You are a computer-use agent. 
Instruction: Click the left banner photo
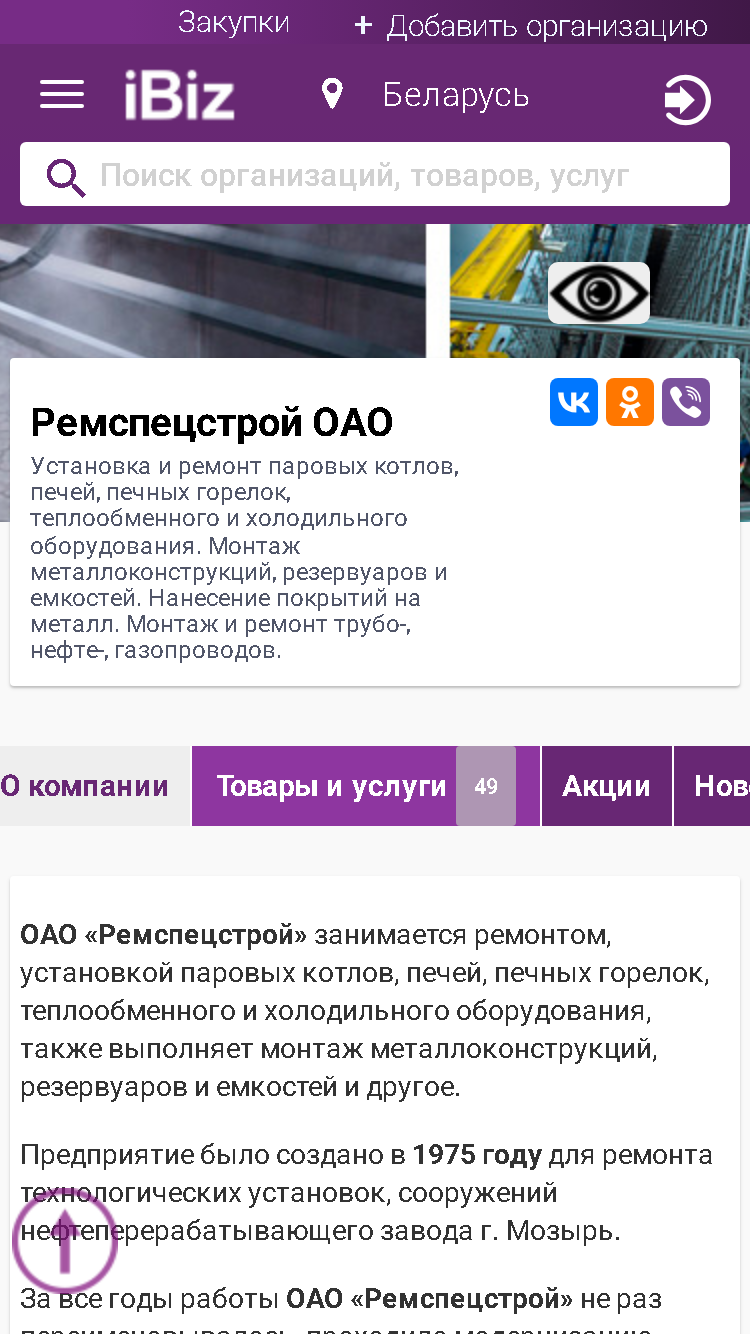click(213, 291)
